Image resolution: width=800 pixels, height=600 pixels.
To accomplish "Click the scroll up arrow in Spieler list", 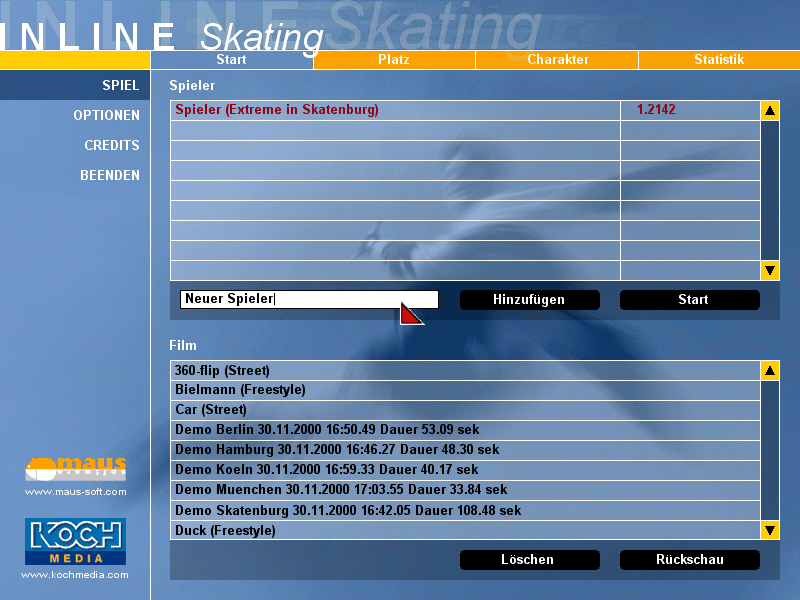I will (x=770, y=110).
